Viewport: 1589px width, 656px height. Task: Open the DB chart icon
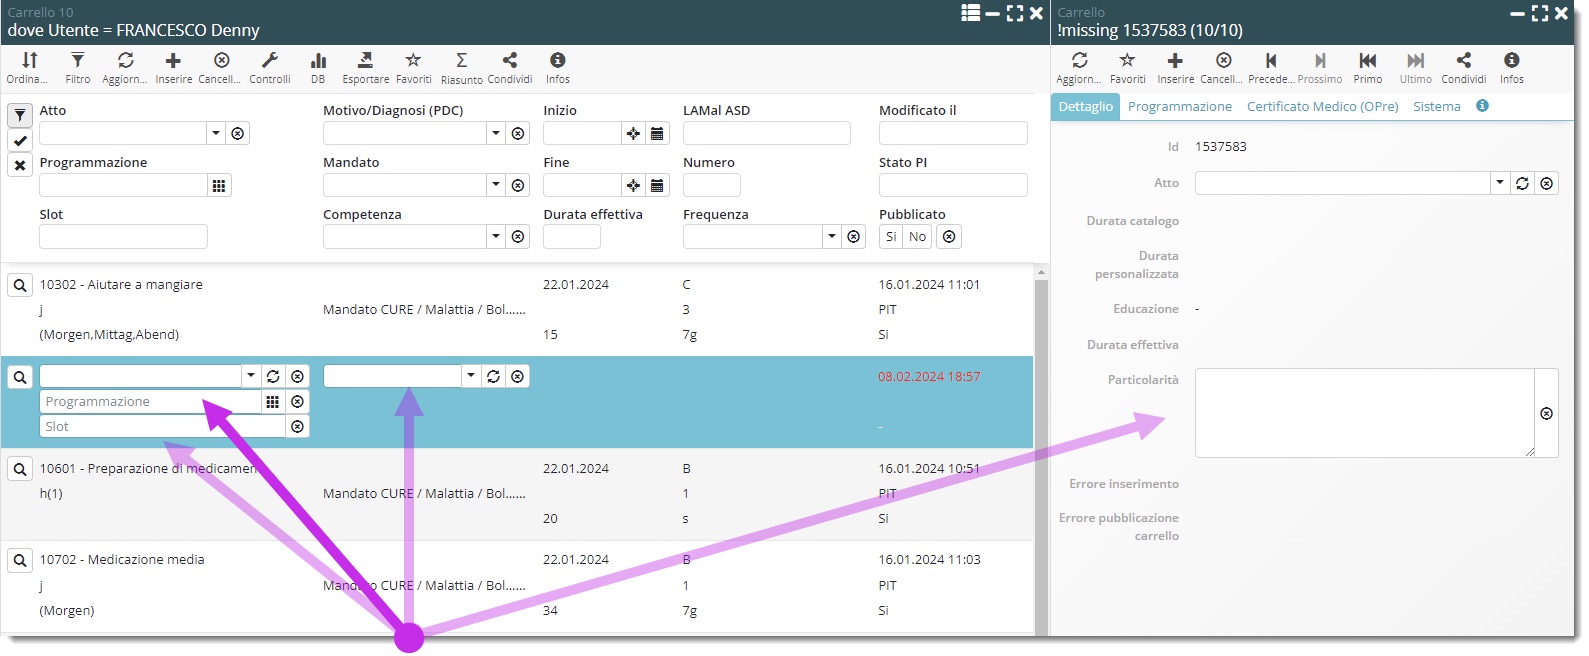click(318, 62)
